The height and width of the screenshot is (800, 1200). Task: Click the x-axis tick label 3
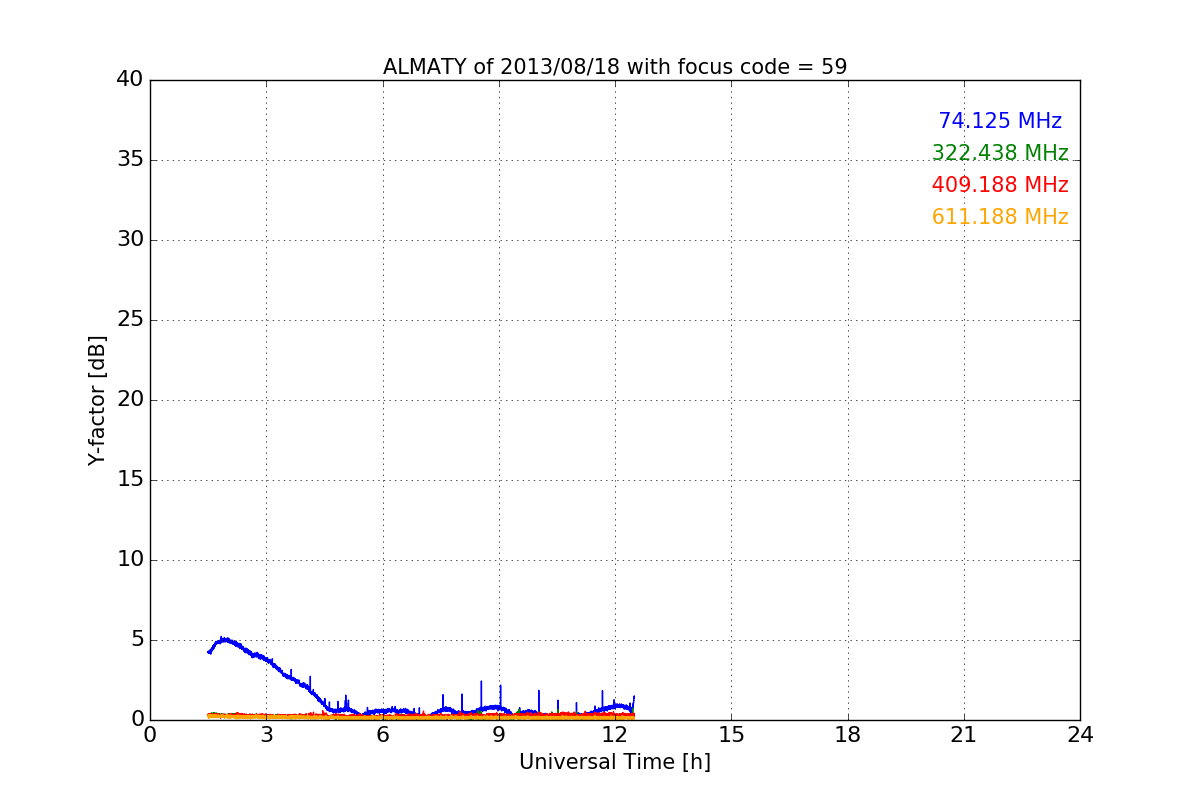coord(266,735)
